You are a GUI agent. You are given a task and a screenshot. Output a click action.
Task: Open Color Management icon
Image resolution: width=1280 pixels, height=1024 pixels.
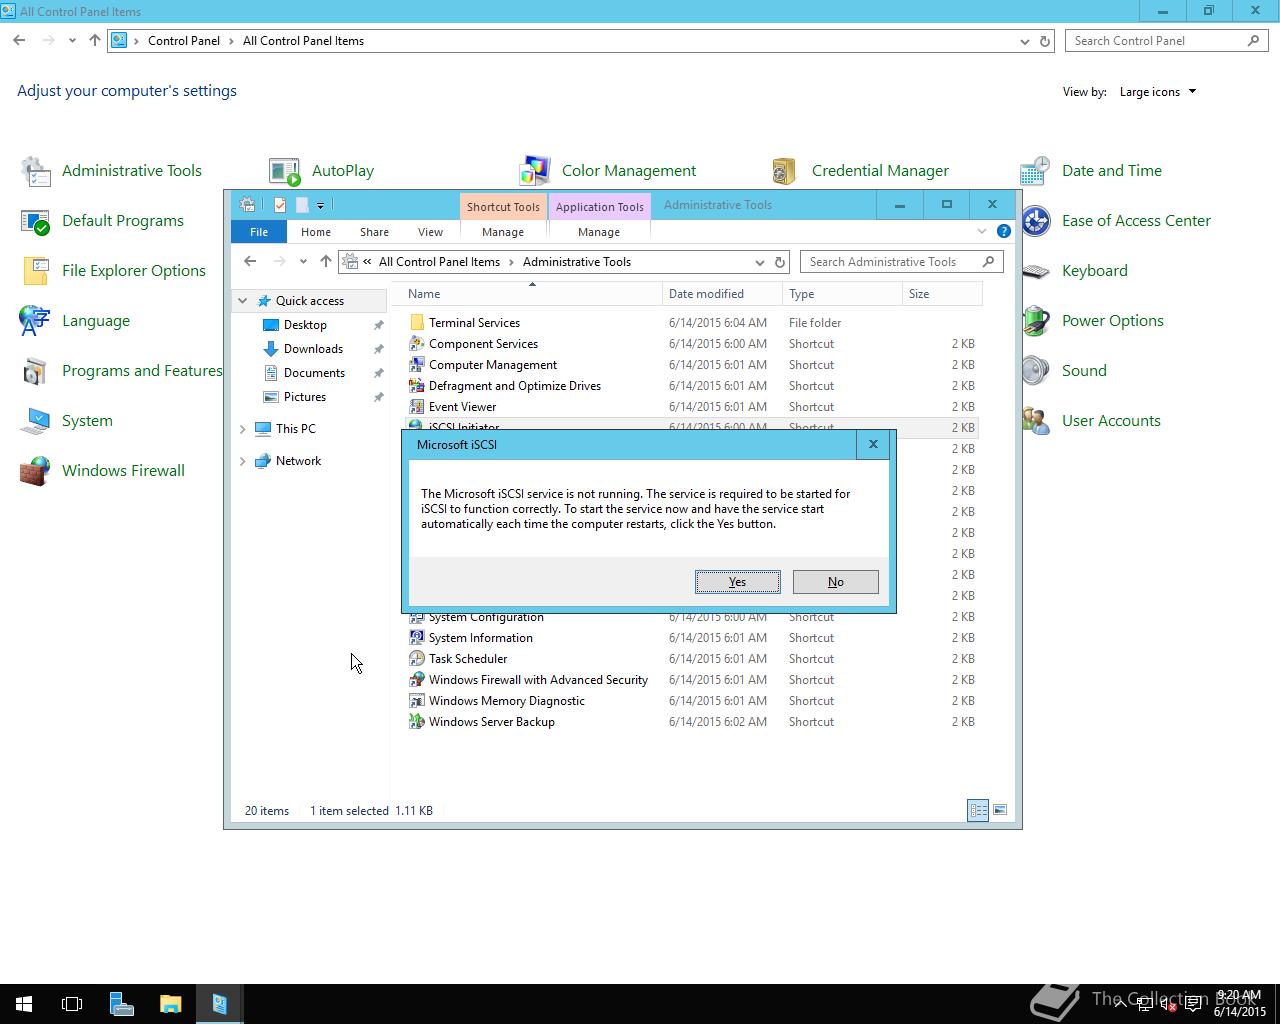point(535,171)
